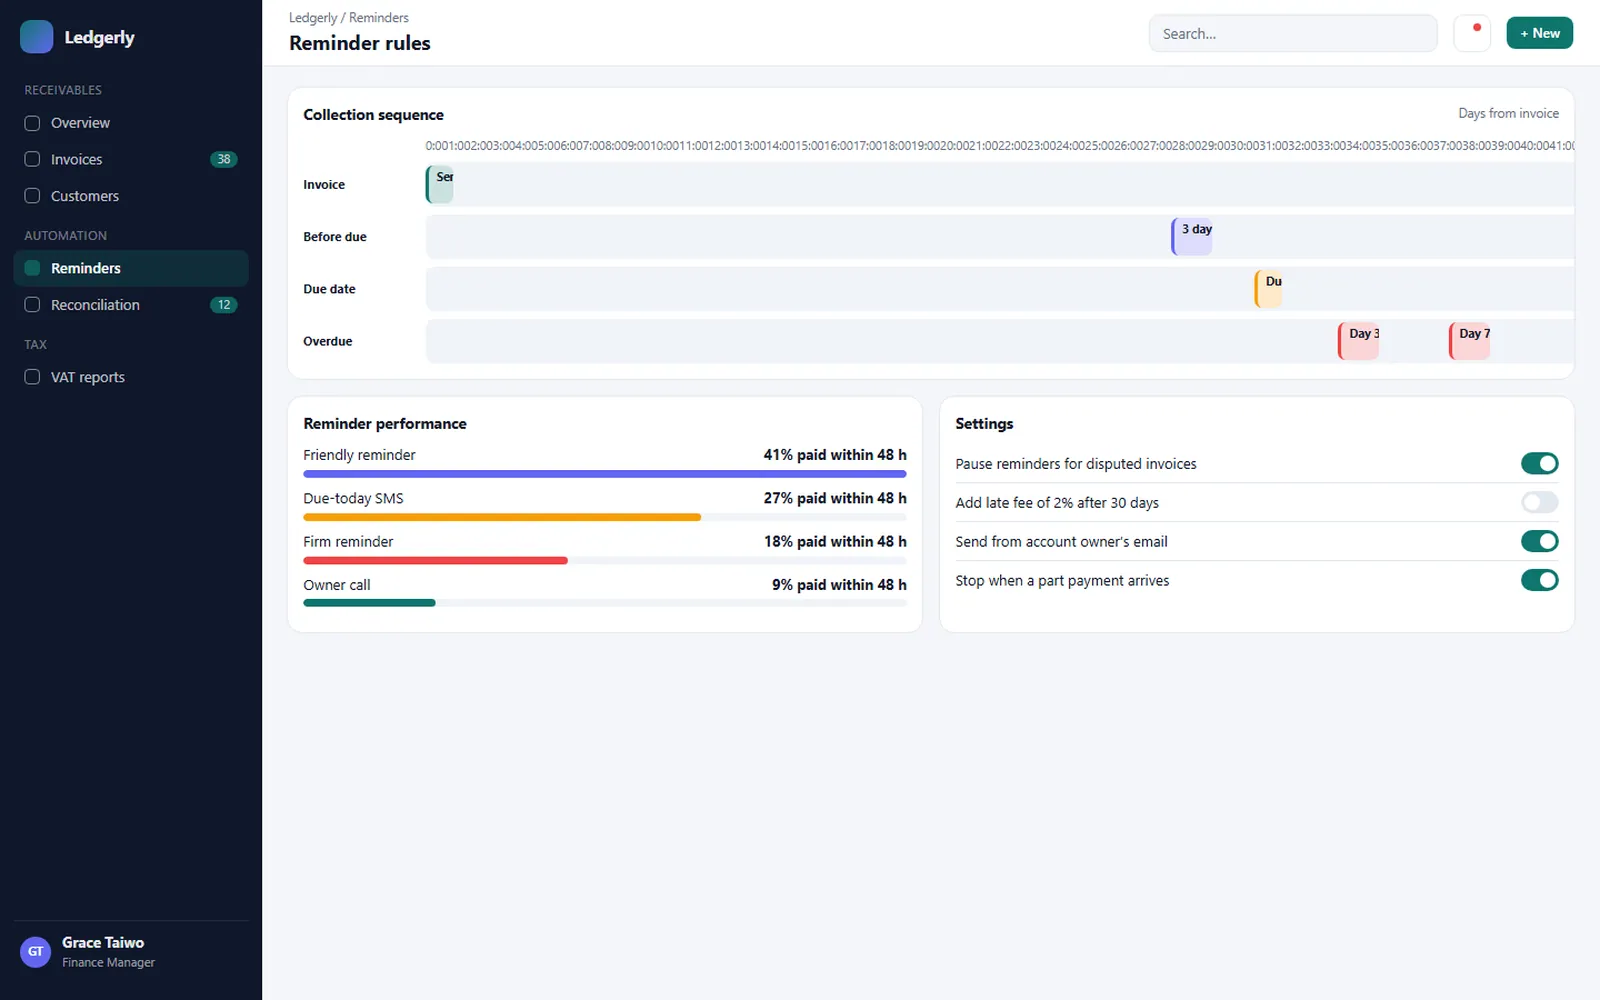Click the Firm reminder progress bar
This screenshot has height=1000, width=1600.
pos(605,560)
